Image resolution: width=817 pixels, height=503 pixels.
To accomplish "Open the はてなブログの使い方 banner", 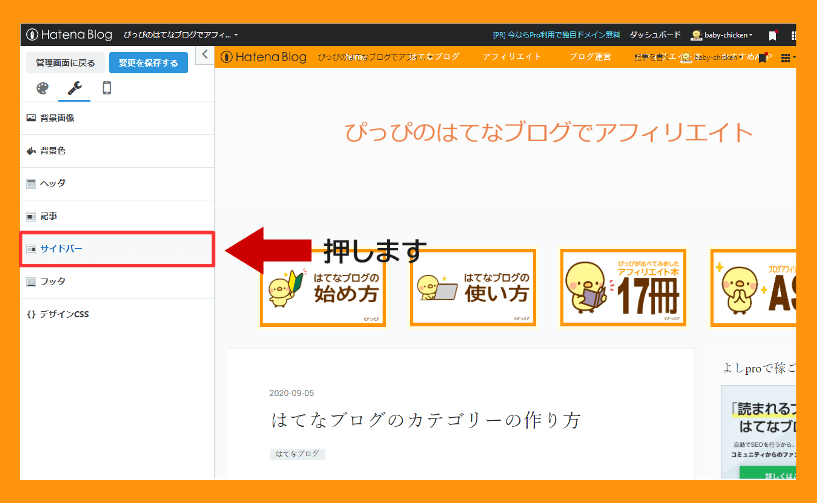I will click(473, 288).
